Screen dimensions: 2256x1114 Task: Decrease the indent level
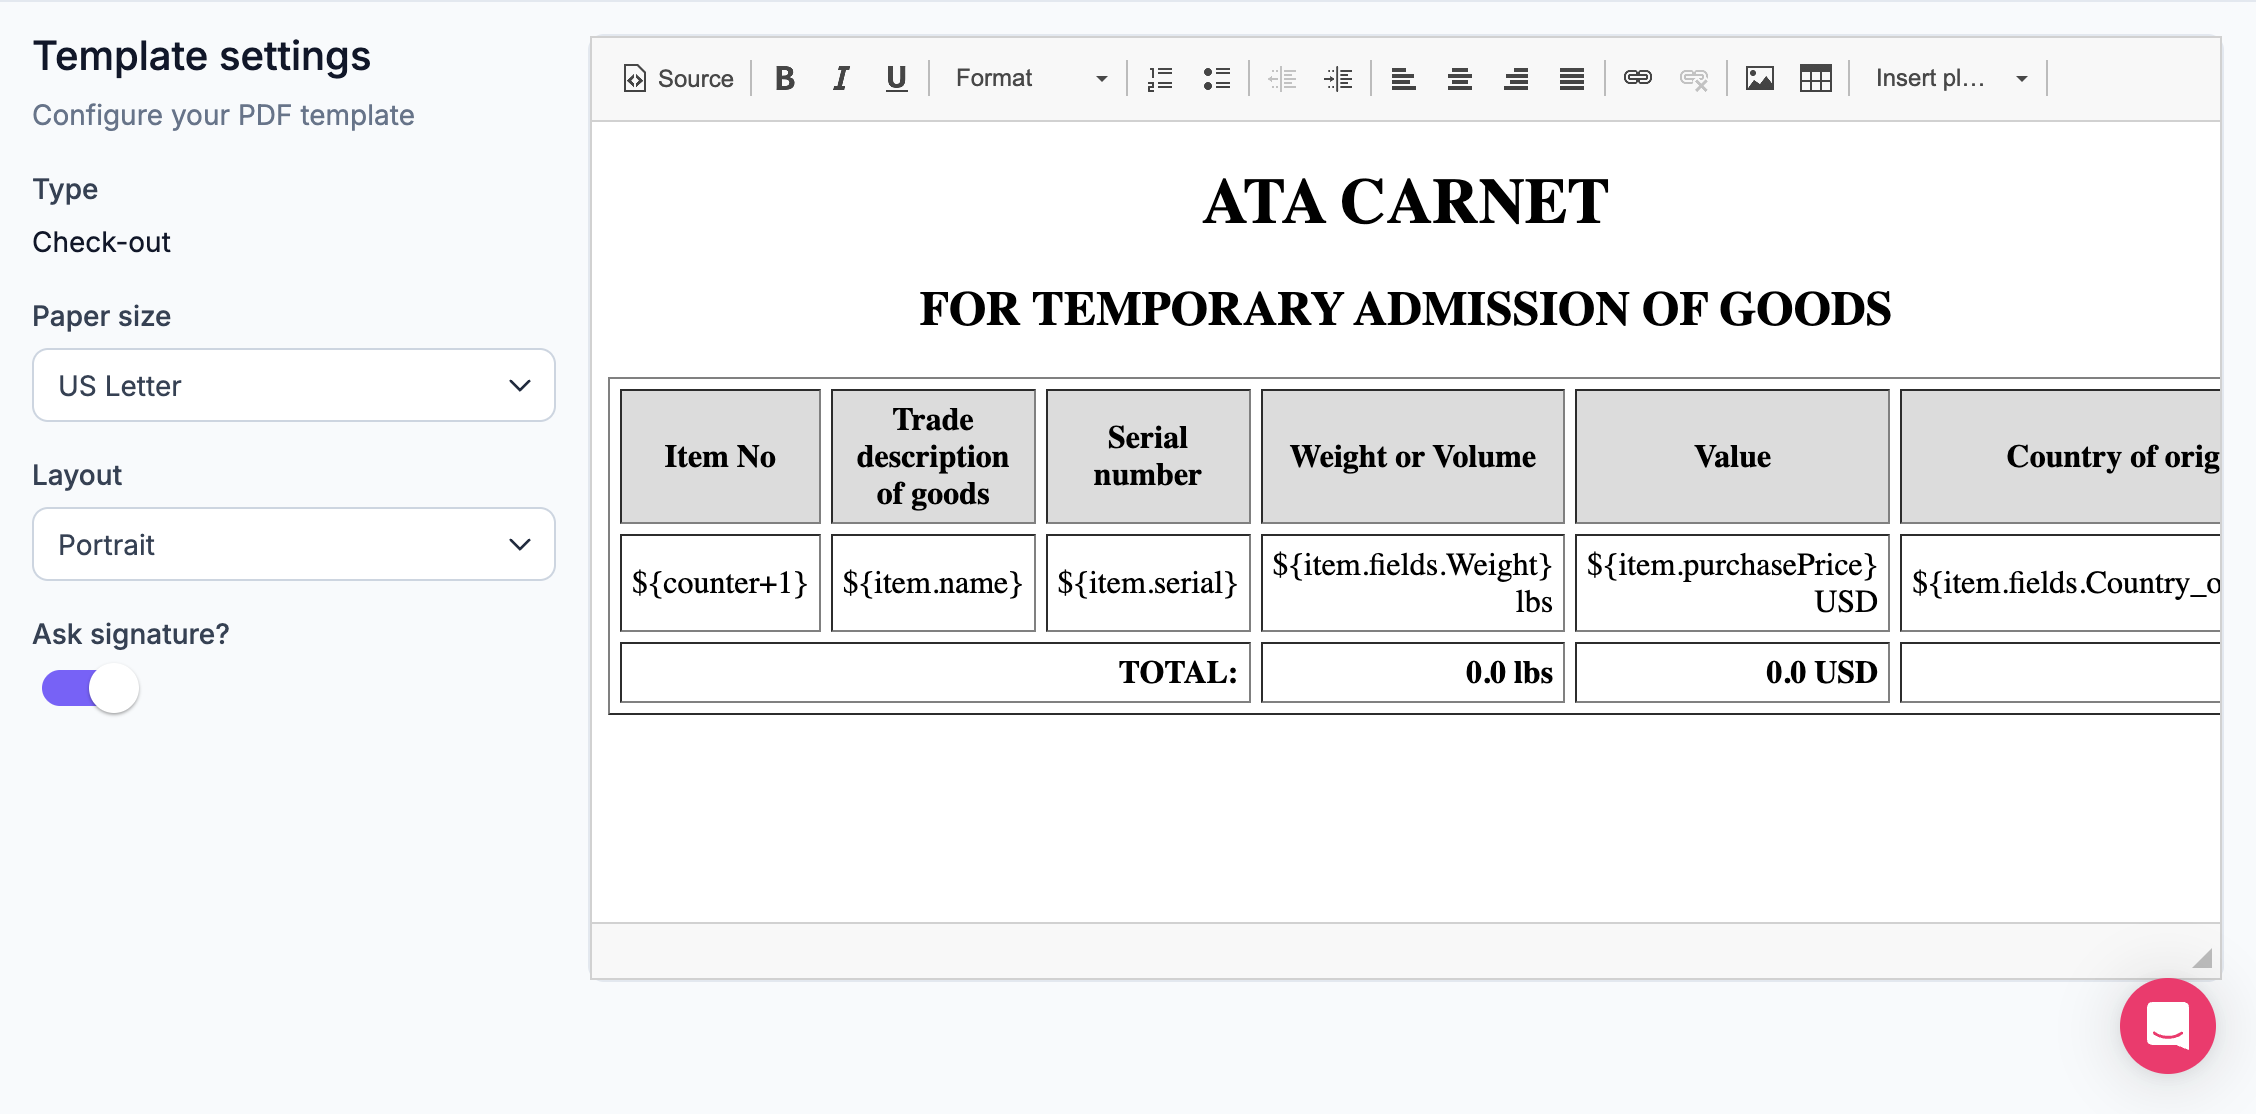click(x=1282, y=78)
